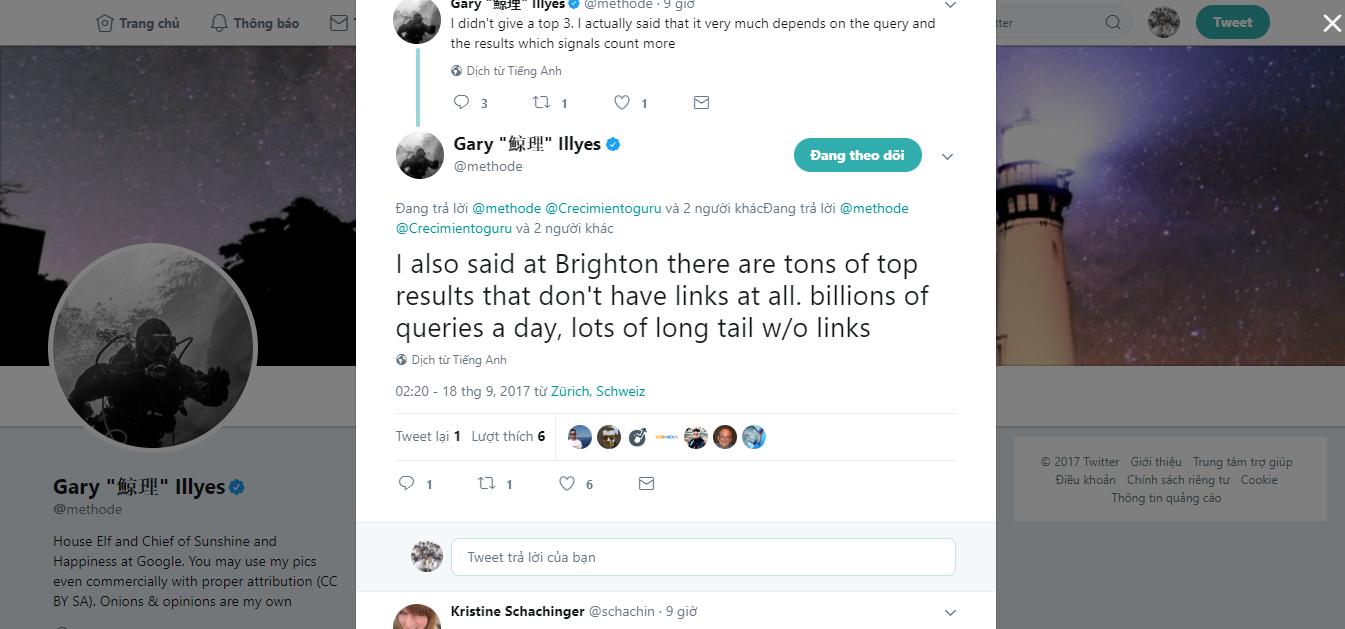Click the Tweet compose button
Viewport: 1345px width, 629px height.
tap(1232, 22)
